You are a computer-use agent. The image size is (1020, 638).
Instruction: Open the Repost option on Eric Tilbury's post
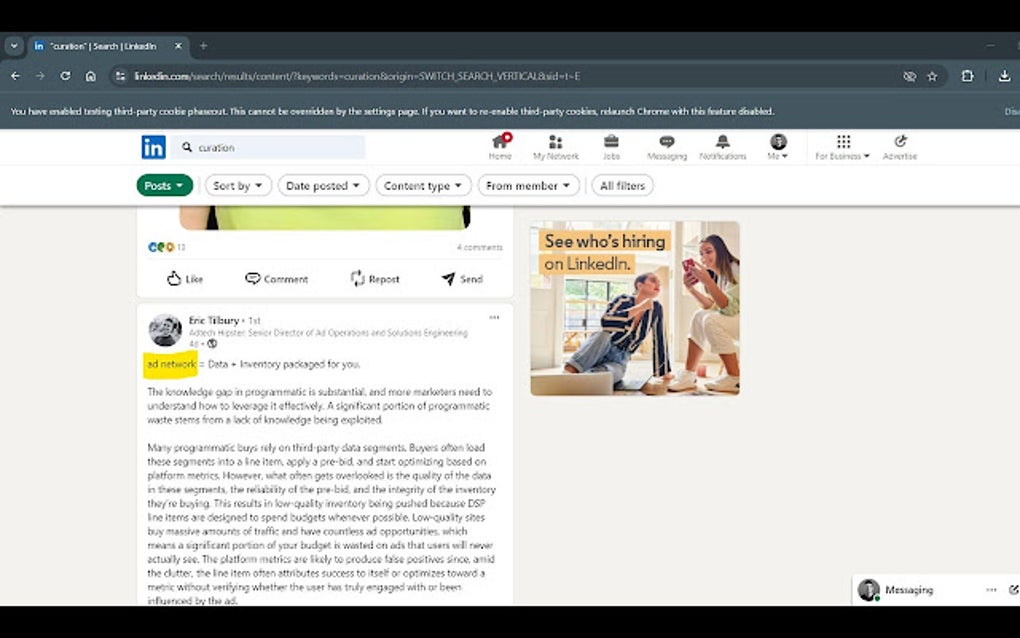(374, 279)
